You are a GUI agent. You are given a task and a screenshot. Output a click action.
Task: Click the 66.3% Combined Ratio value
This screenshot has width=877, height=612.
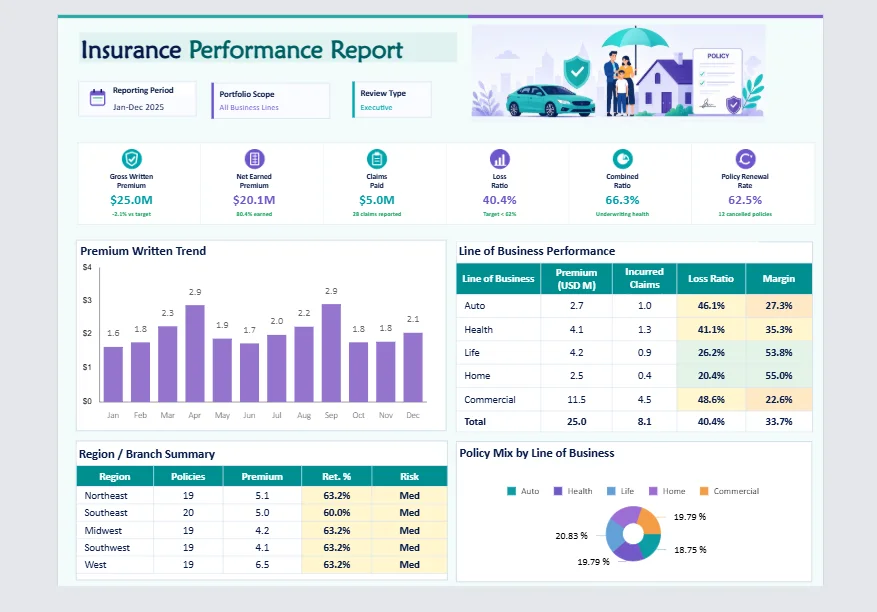click(x=622, y=200)
